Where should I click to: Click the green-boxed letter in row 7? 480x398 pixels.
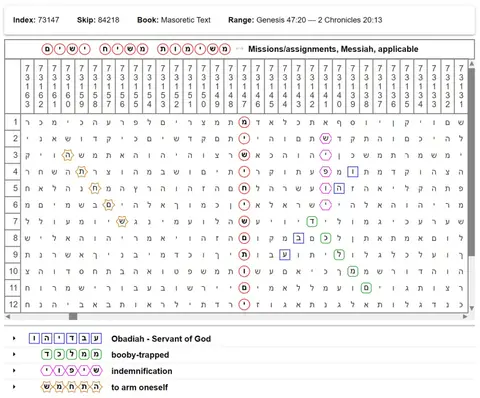point(312,221)
